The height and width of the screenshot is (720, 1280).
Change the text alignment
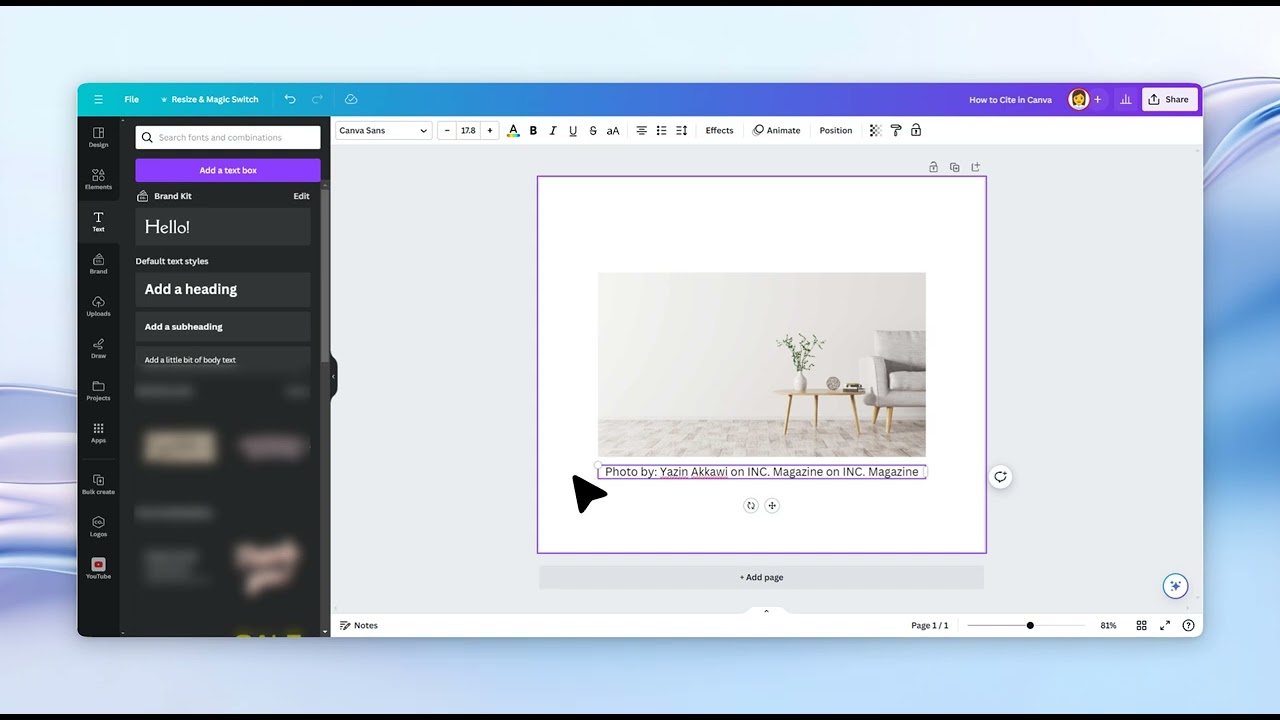[642, 130]
